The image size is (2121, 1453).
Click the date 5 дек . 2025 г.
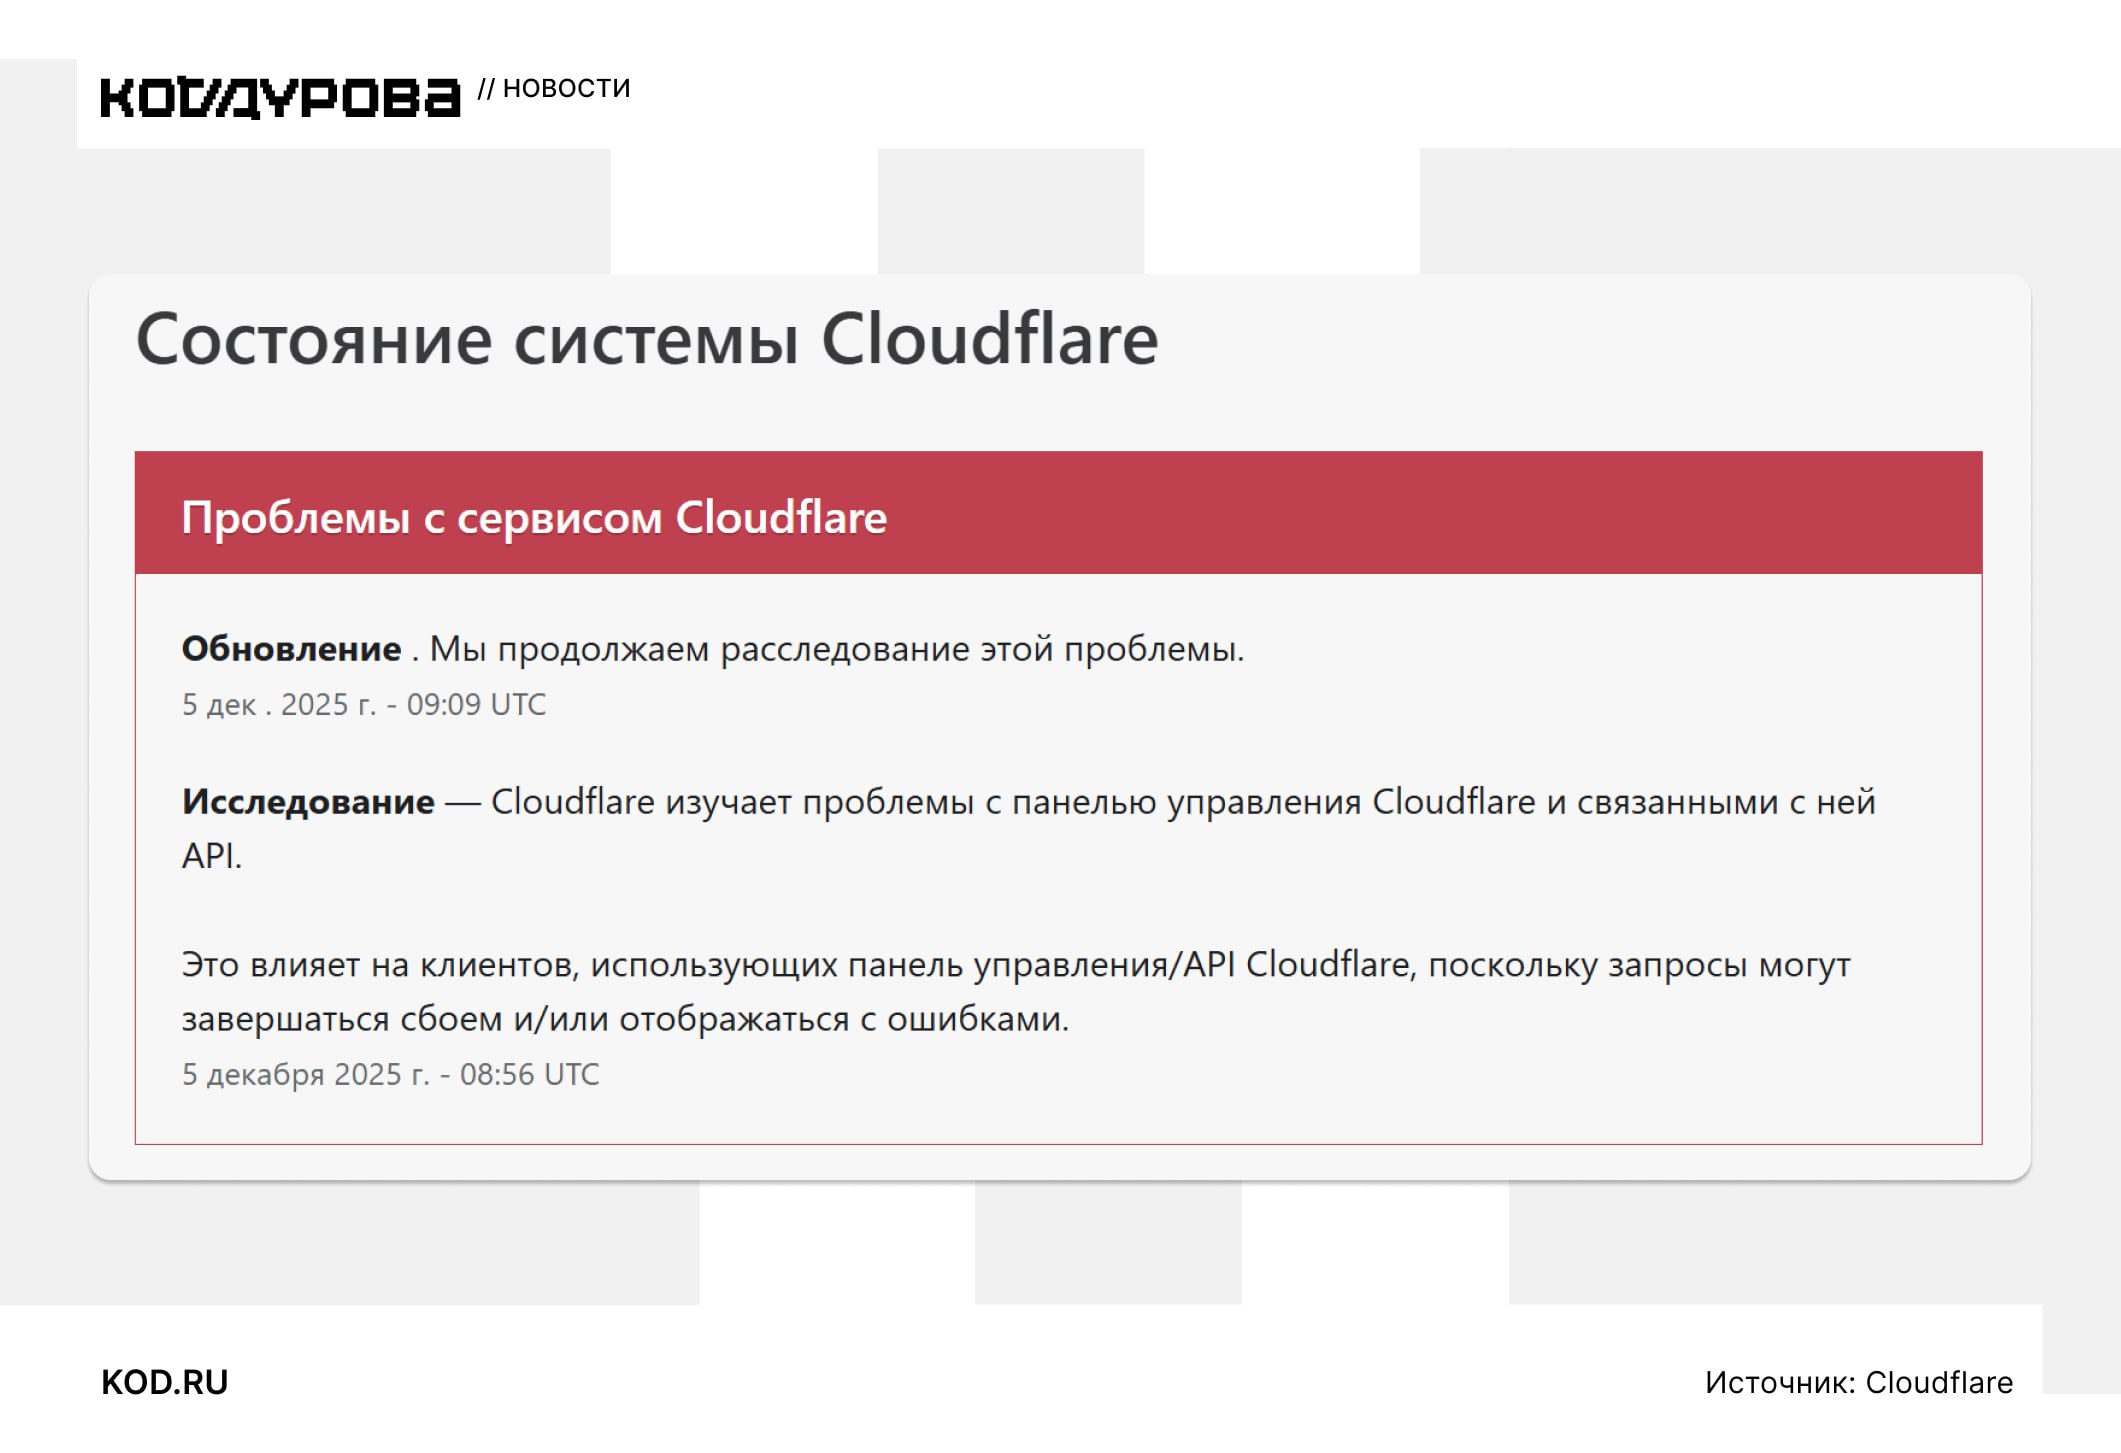tap(279, 705)
